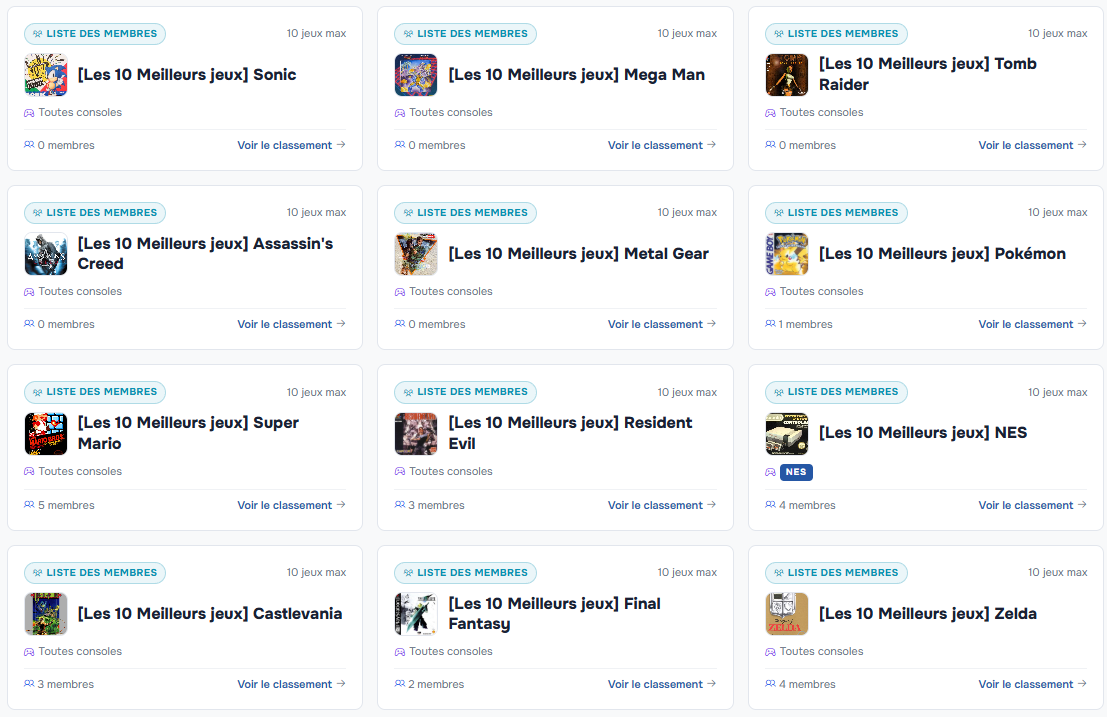Click '1 membres' on the Pokémon card

point(806,325)
